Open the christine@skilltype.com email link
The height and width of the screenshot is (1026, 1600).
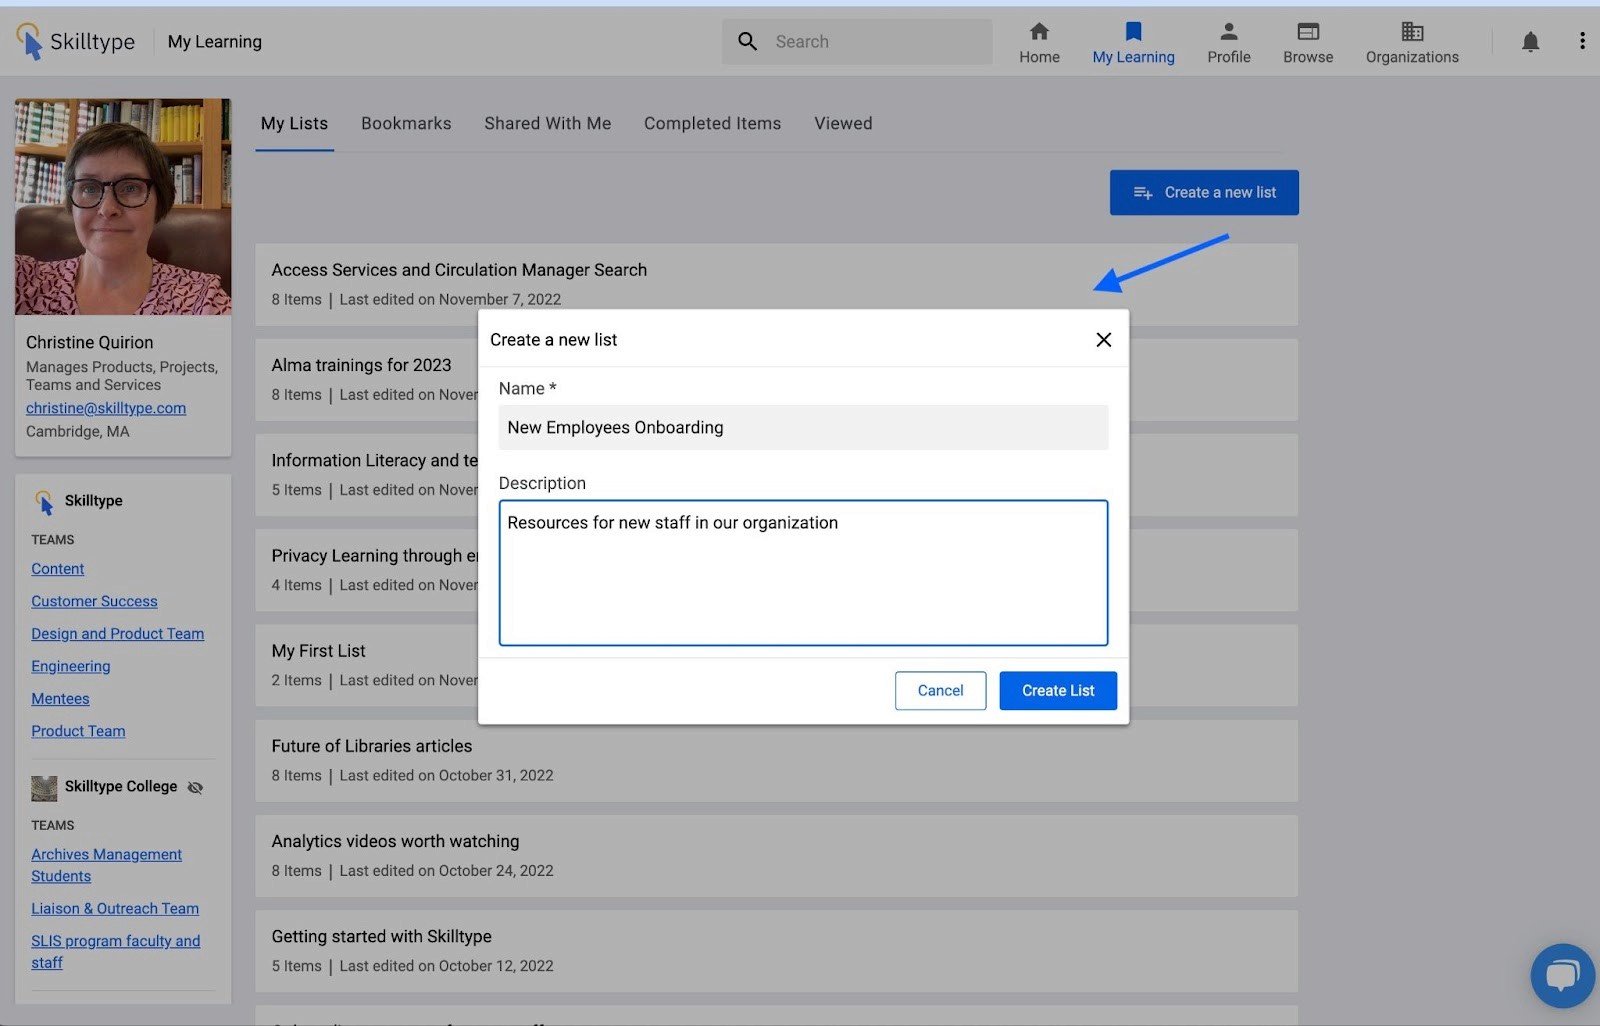(106, 408)
